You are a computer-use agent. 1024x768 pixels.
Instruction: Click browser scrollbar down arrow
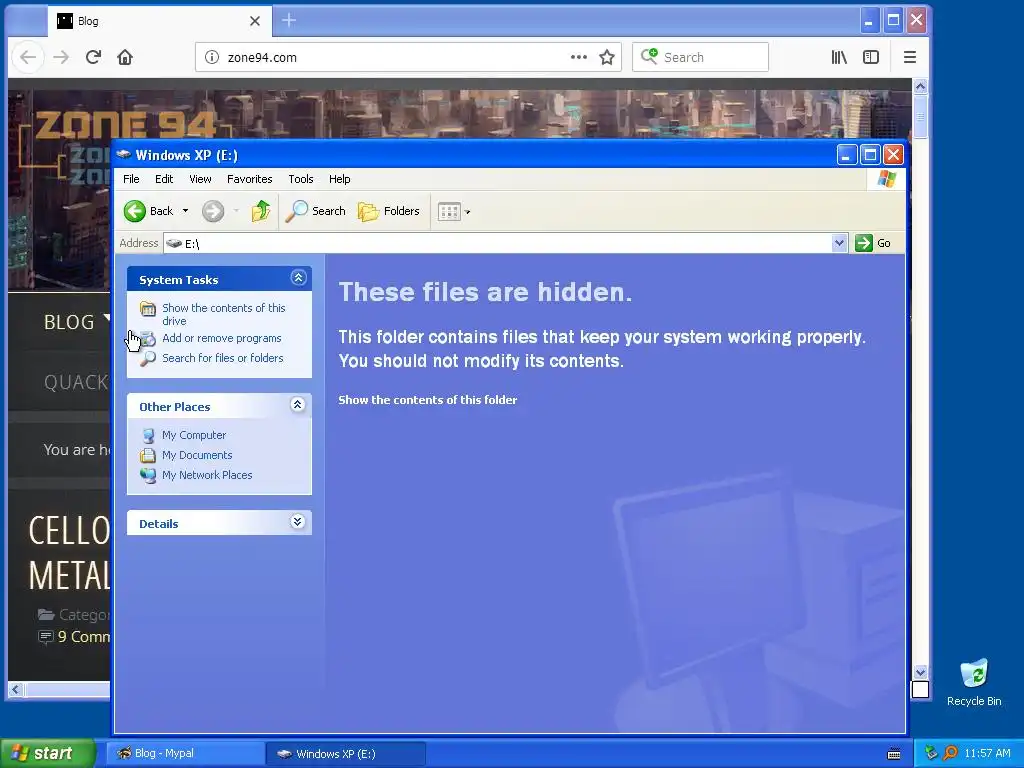(x=920, y=673)
